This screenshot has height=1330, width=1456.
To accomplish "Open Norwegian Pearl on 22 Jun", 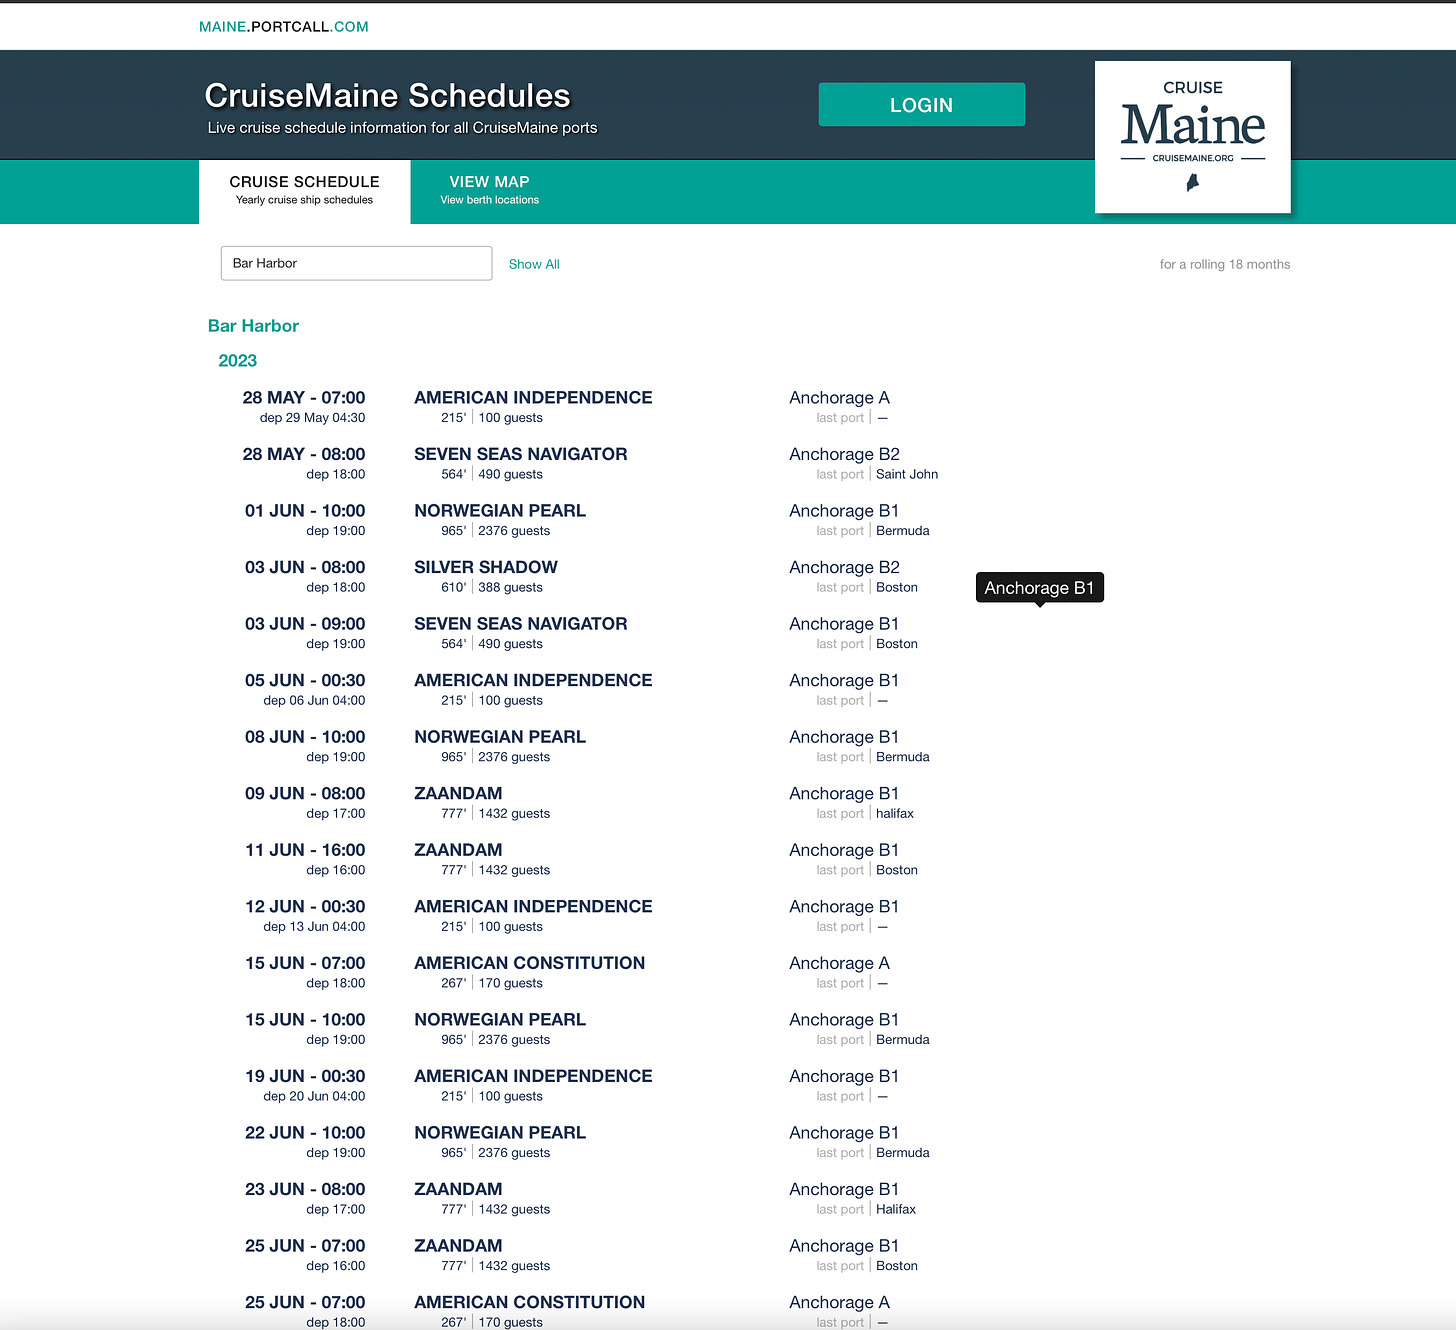I will point(500,1133).
